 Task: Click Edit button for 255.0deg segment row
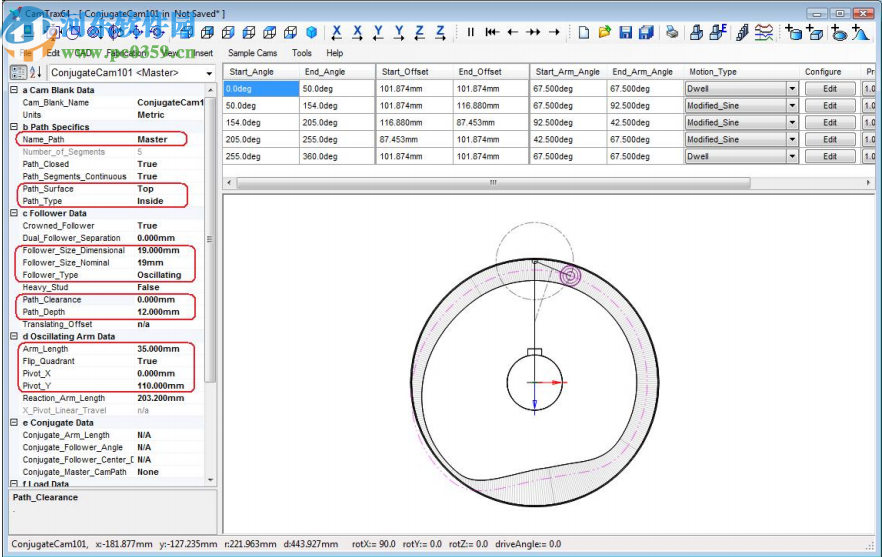point(829,157)
